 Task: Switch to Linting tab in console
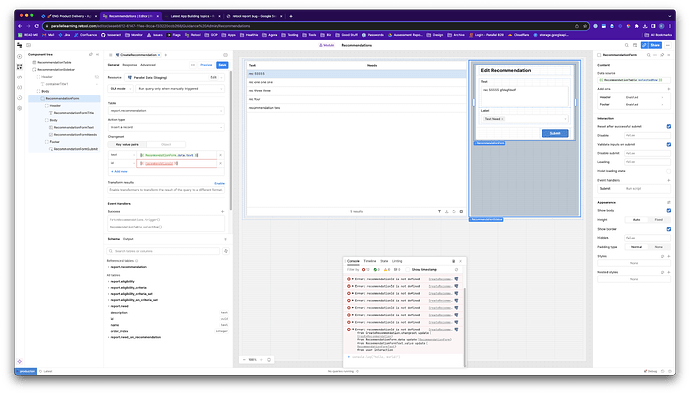click(x=397, y=261)
